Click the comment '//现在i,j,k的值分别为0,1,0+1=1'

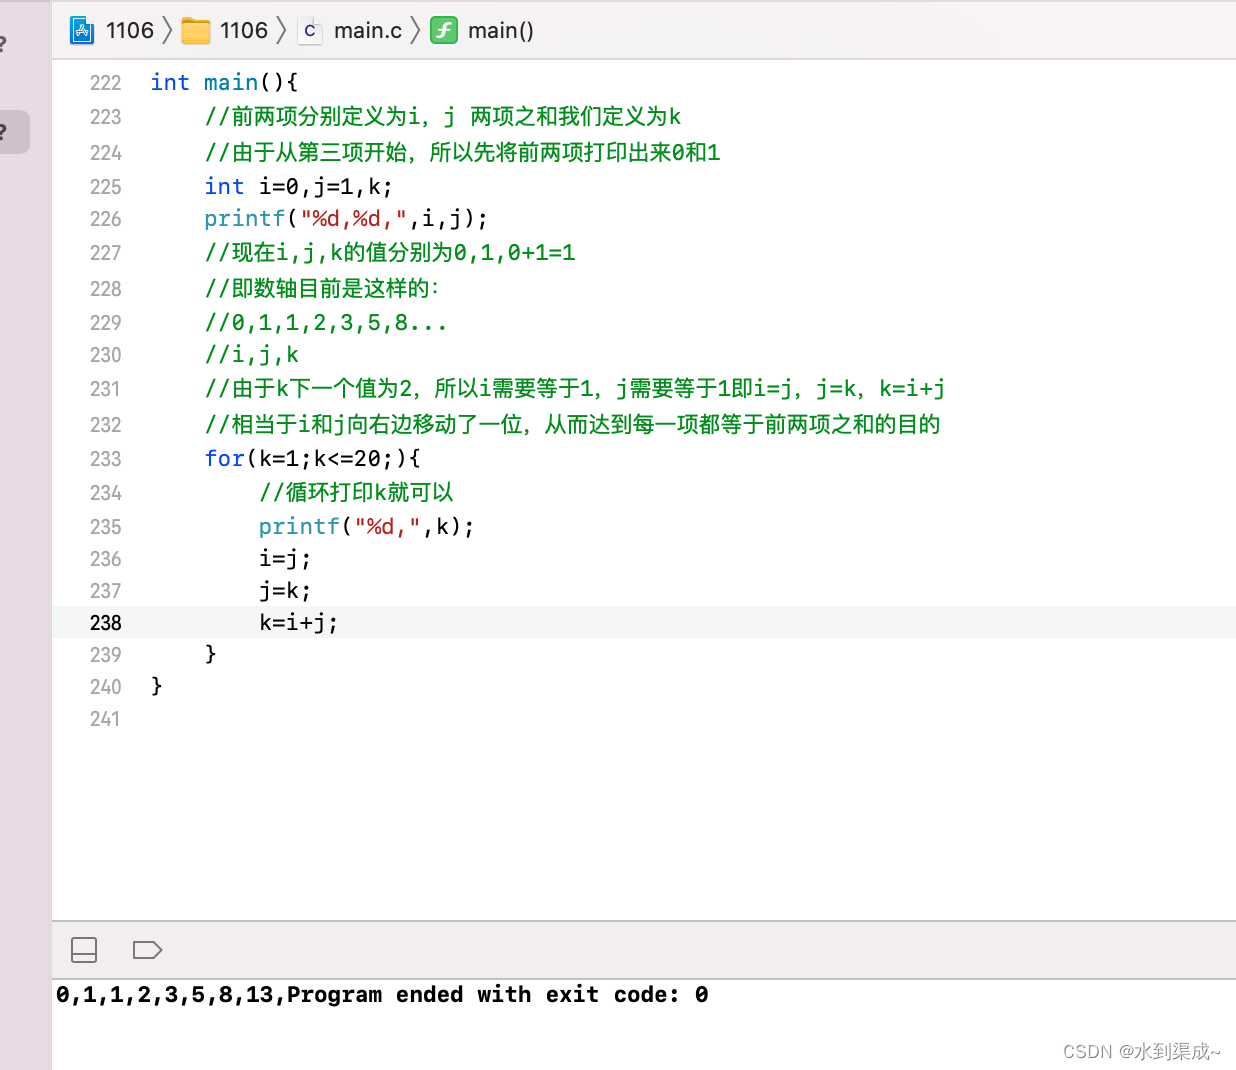click(390, 253)
